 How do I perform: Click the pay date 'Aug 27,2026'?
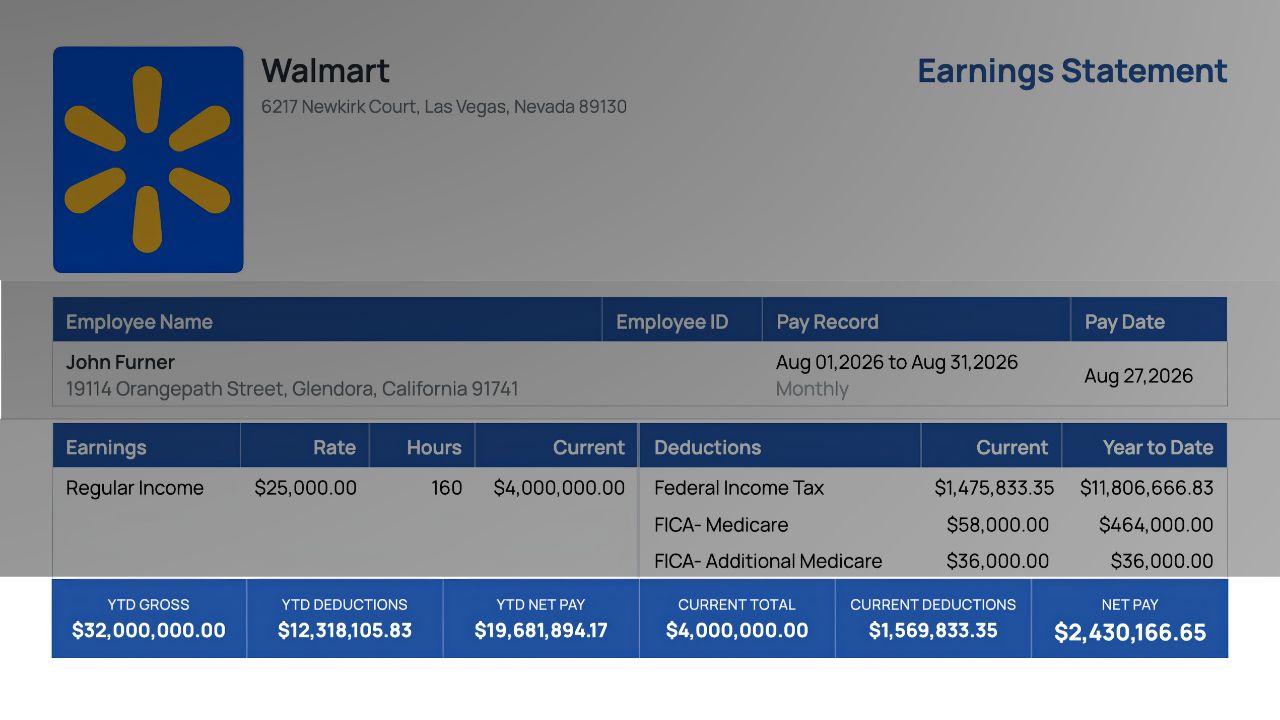pyautogui.click(x=1139, y=376)
